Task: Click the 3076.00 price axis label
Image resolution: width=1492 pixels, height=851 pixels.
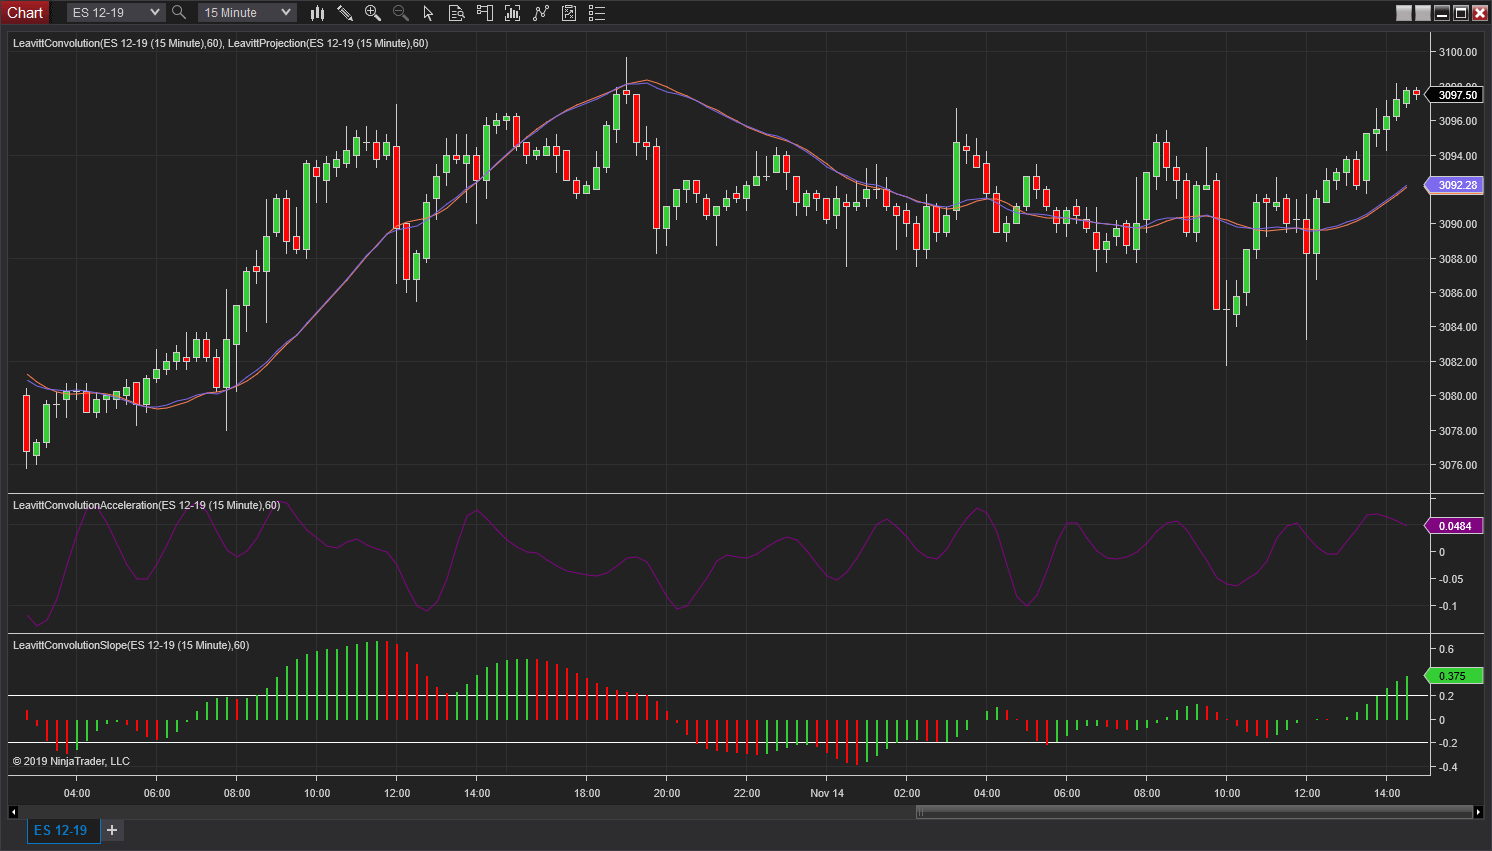Action: tap(1458, 465)
